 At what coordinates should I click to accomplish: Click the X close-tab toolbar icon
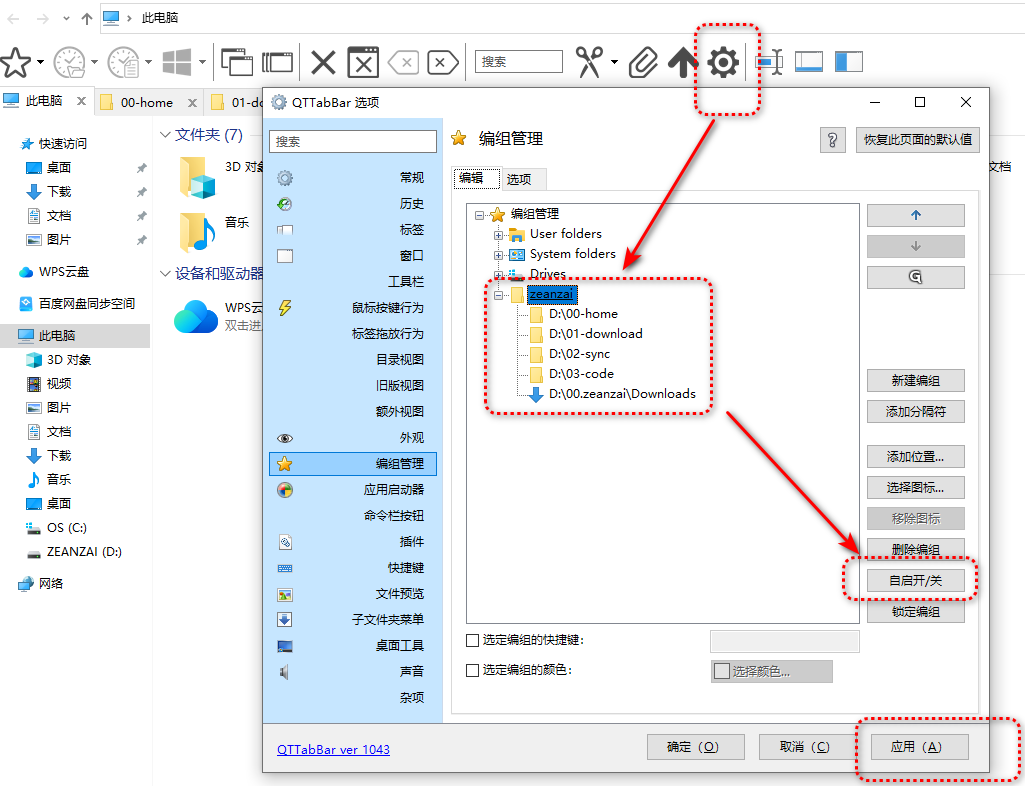323,63
